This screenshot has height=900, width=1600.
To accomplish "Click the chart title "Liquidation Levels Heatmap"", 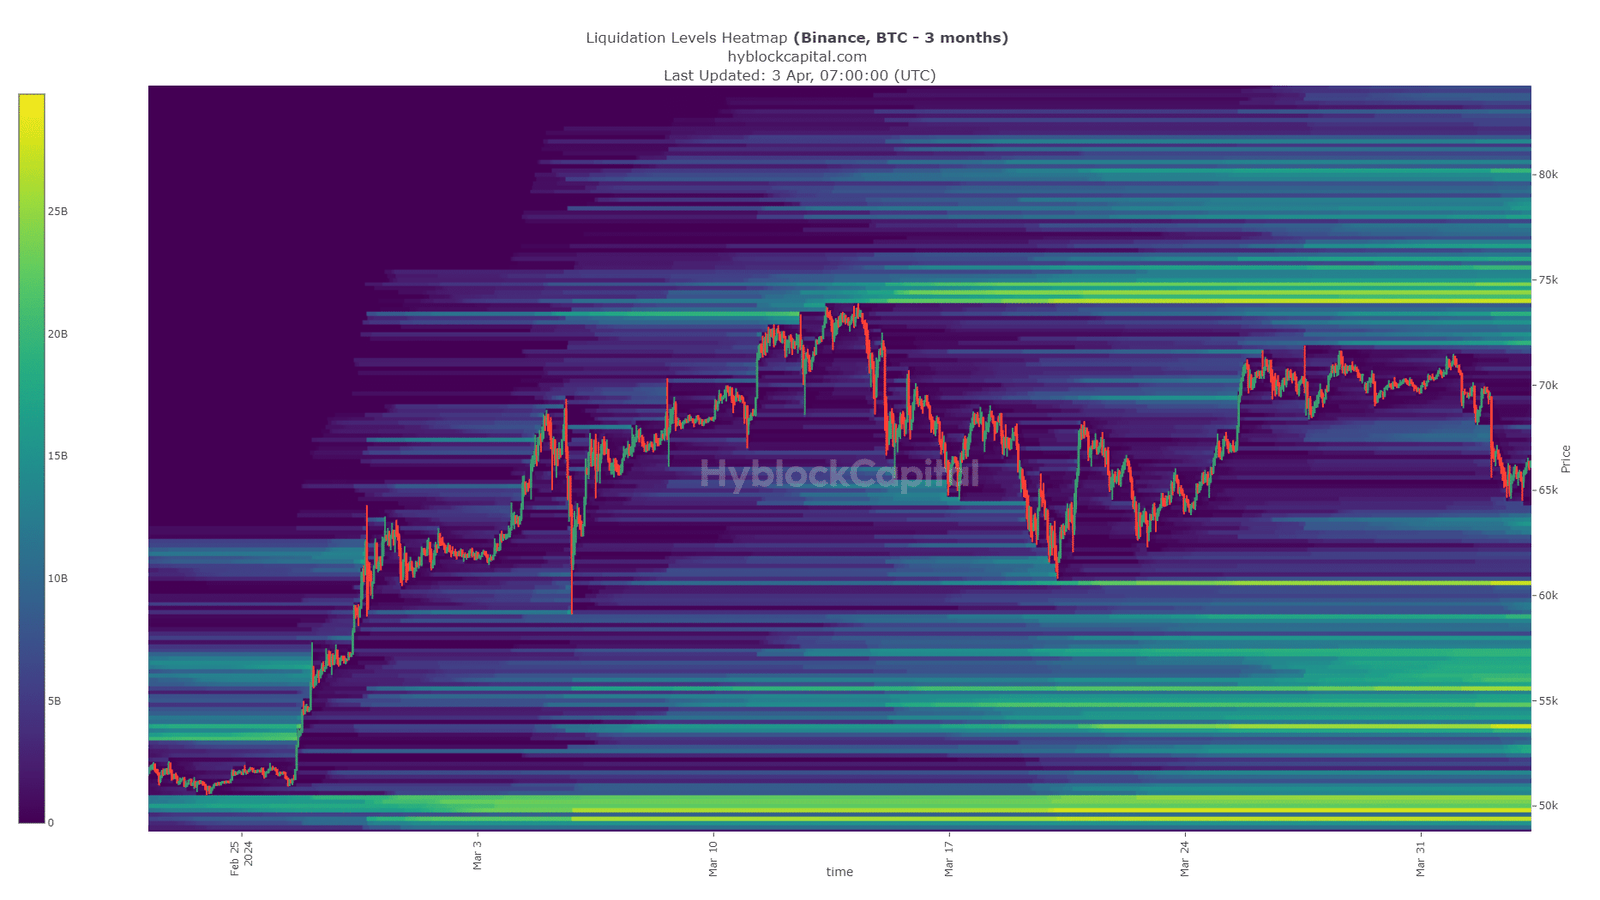I will 687,38.
